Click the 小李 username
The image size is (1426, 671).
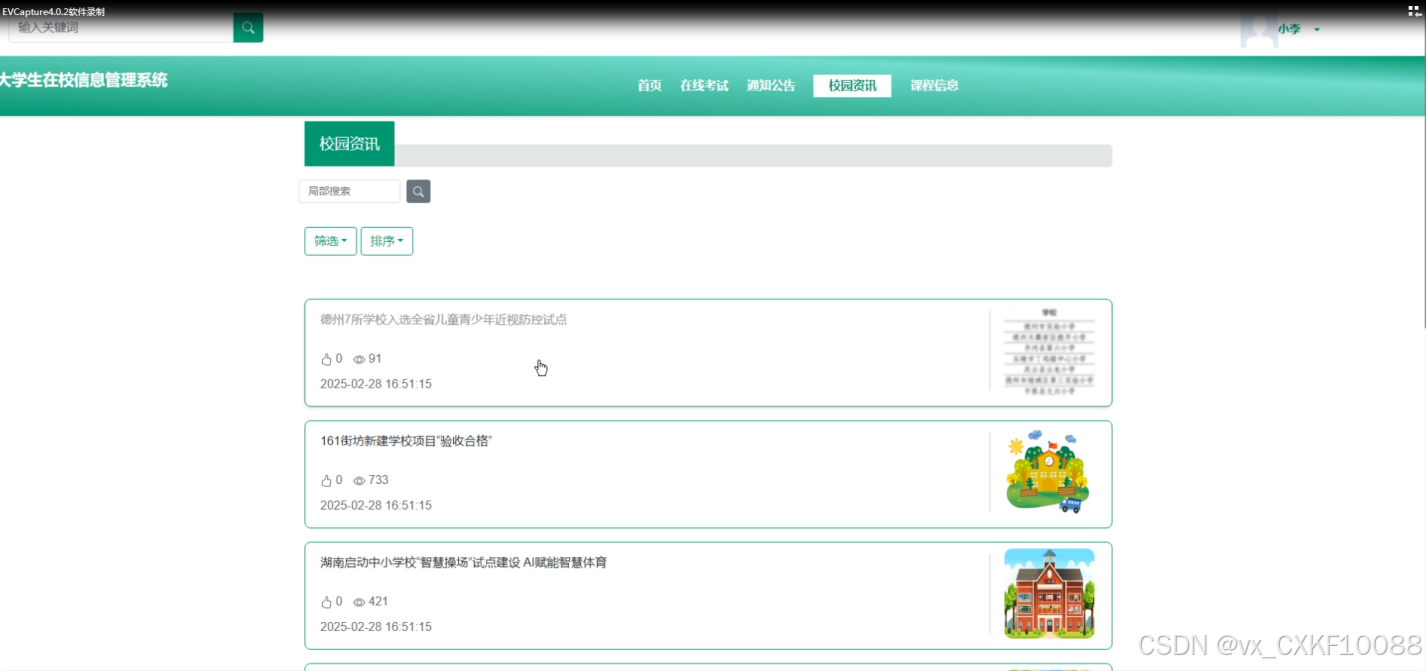1289,30
